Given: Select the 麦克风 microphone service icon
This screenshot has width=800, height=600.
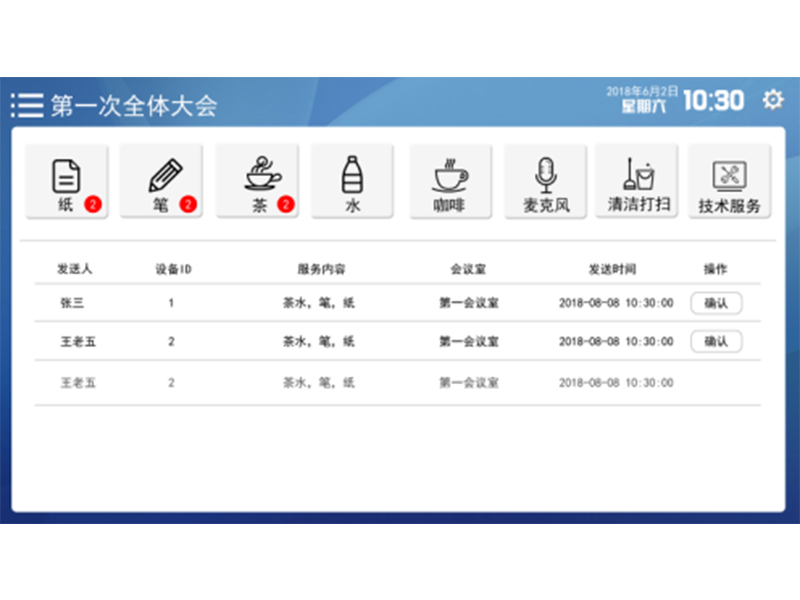Looking at the screenshot, I should tap(545, 181).
